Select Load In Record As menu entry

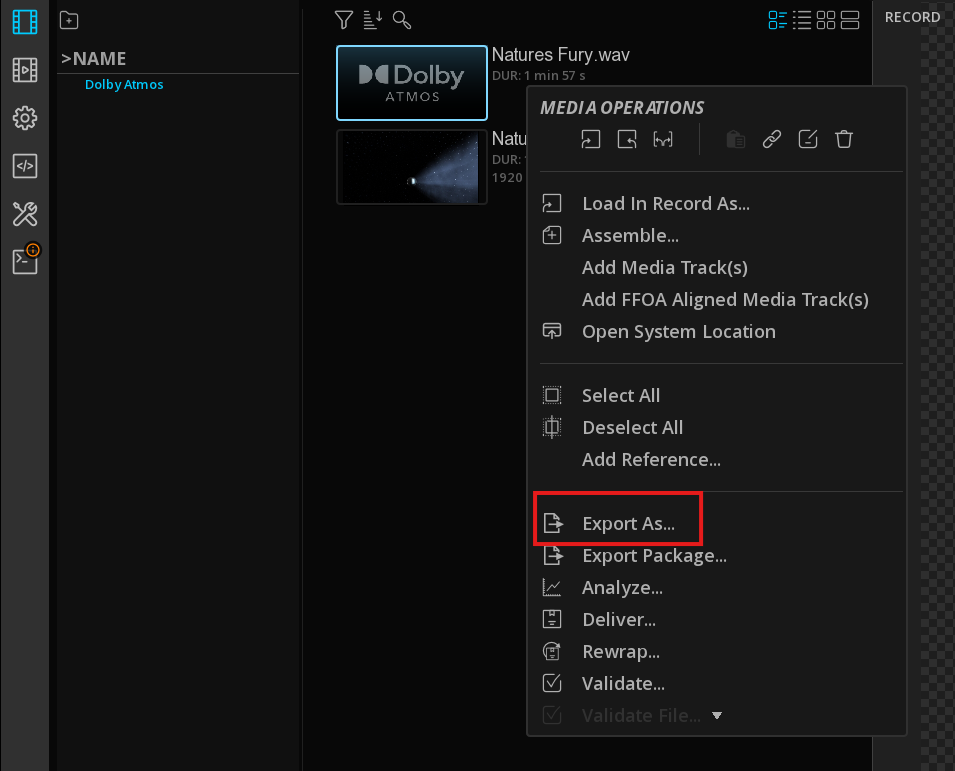665,204
